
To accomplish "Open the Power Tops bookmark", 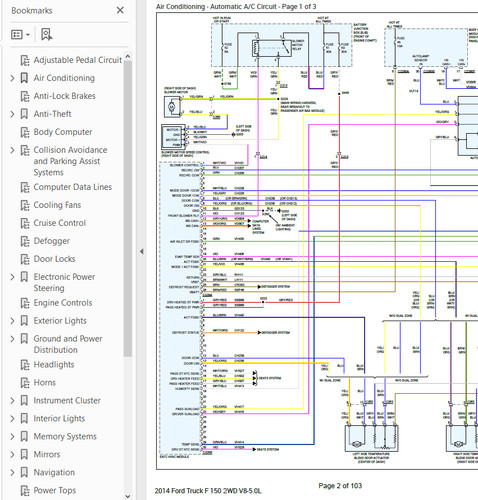I will [x=55, y=491].
